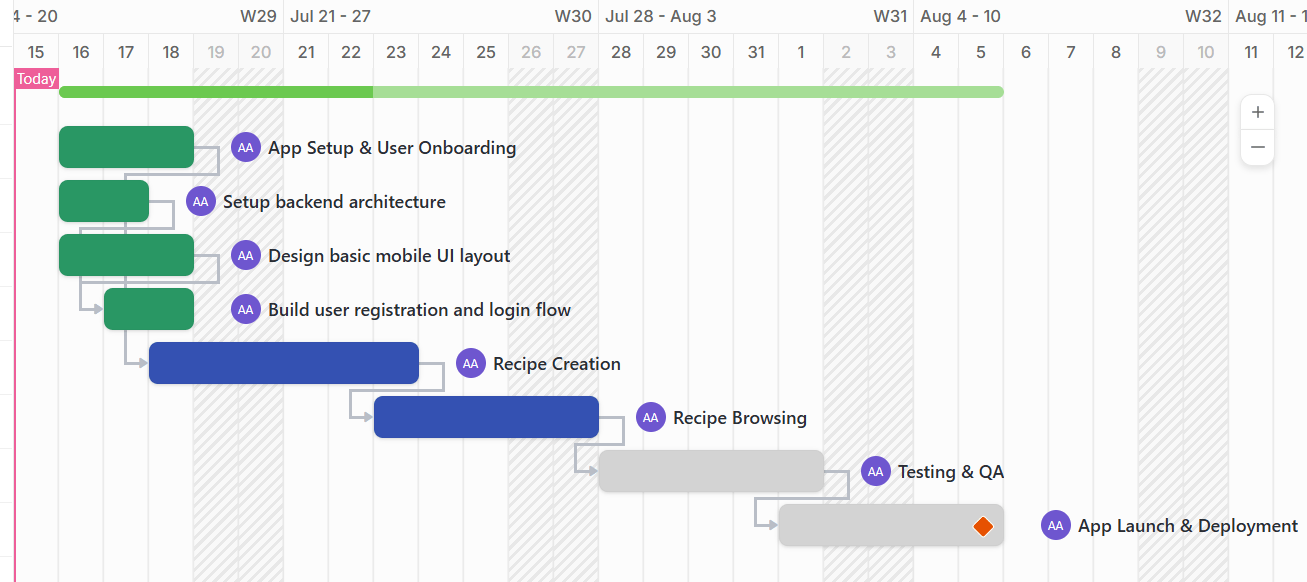Click avatar beside Design basic mobile UI layout

[246, 256]
